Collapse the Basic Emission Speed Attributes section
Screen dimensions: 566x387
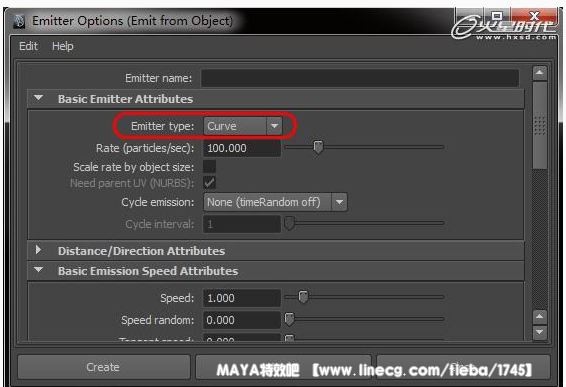pyautogui.click(x=38, y=270)
